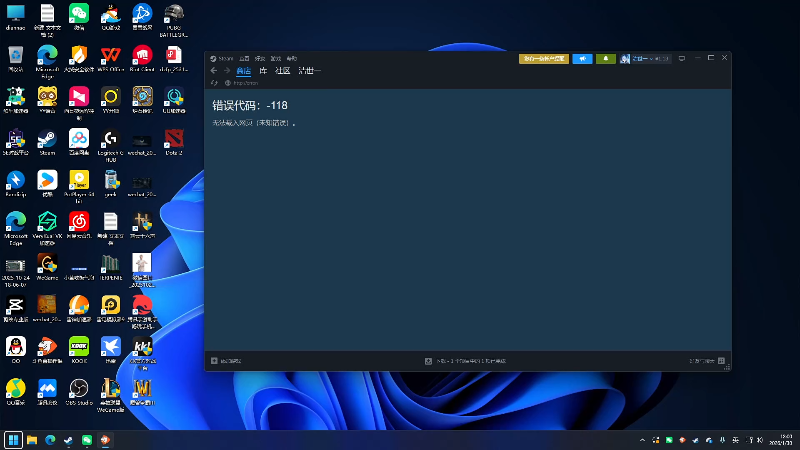Select the Warcraft III desktop icon
This screenshot has height=450, width=800.
[x=142, y=392]
